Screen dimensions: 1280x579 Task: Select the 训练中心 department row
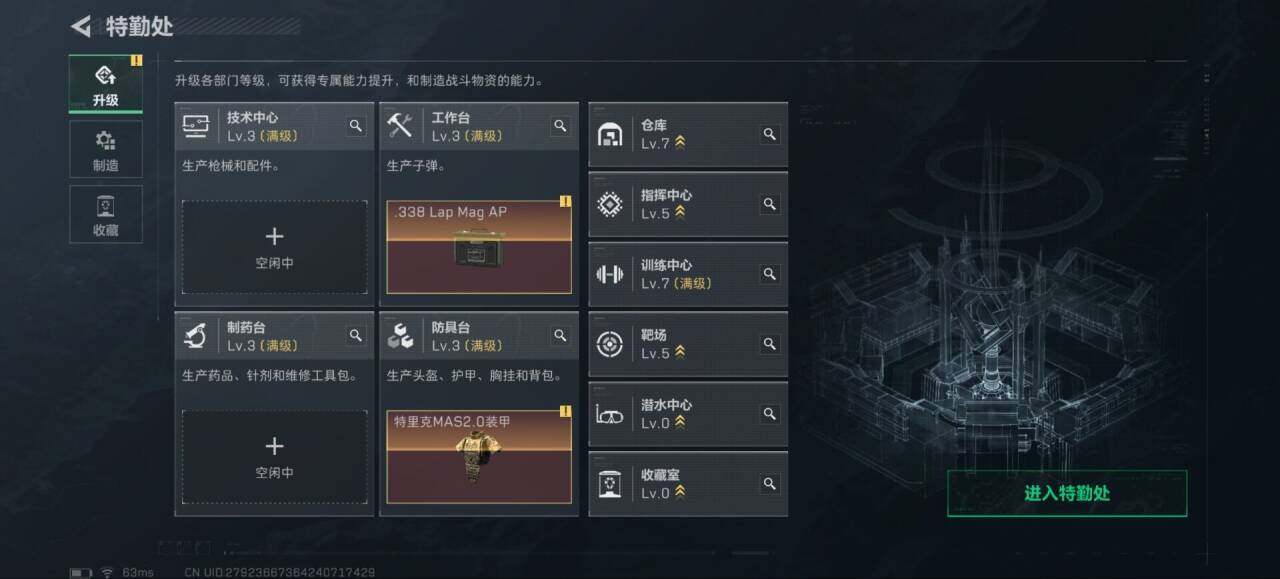(688, 274)
